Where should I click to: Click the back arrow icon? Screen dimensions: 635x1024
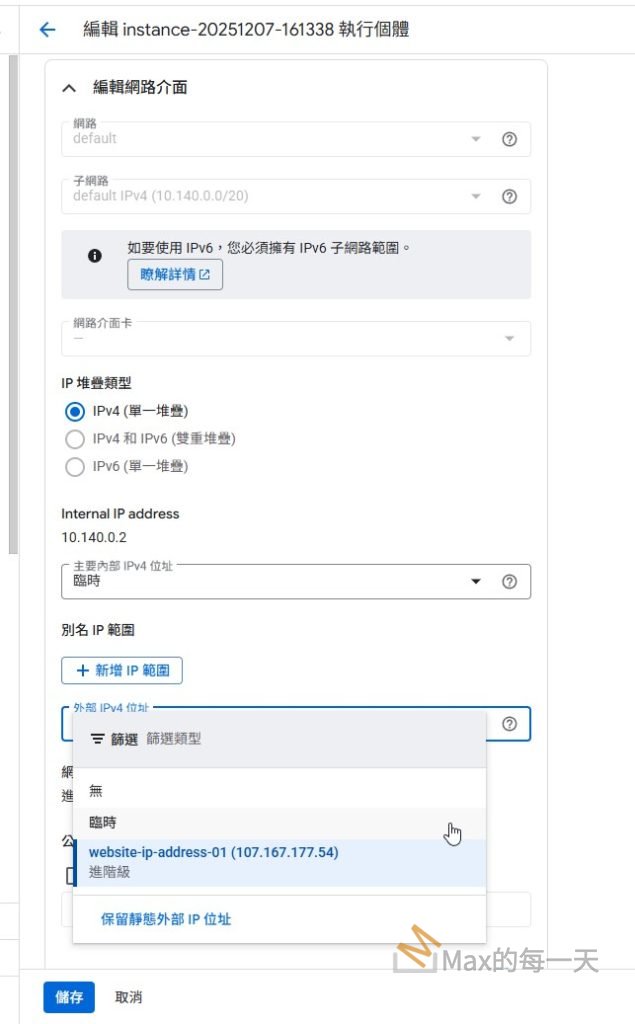[x=47, y=30]
